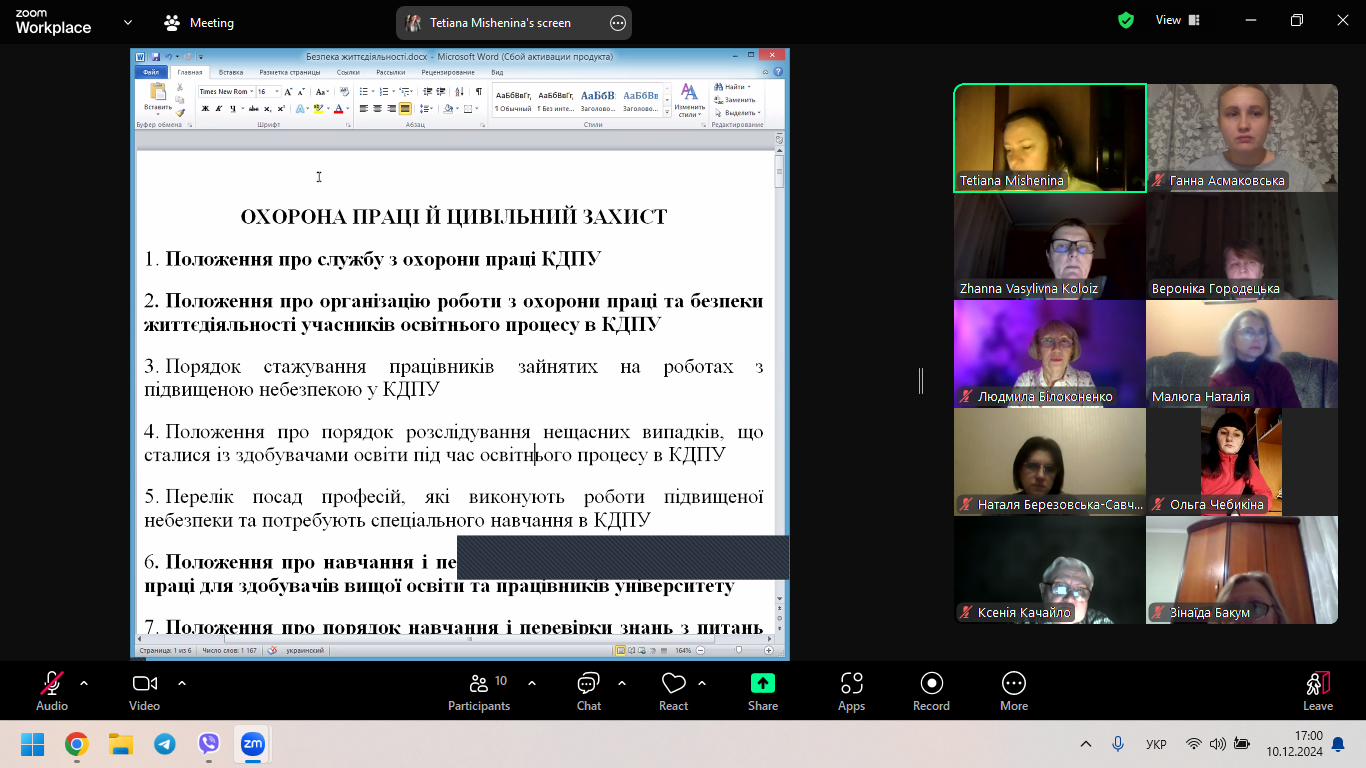Click the text highlight color button
The height and width of the screenshot is (768, 1366).
click(318, 108)
